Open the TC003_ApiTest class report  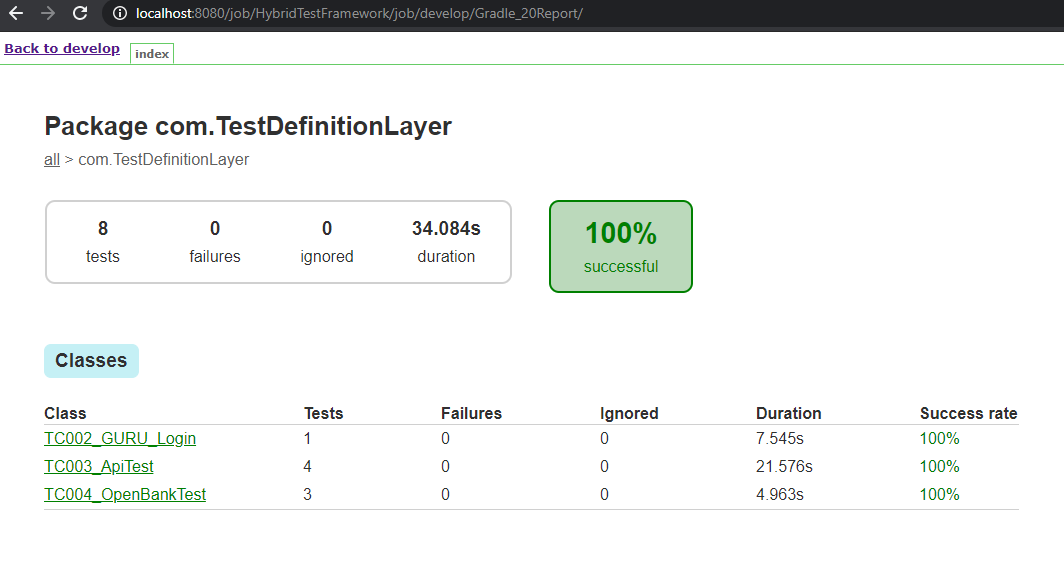click(99, 467)
